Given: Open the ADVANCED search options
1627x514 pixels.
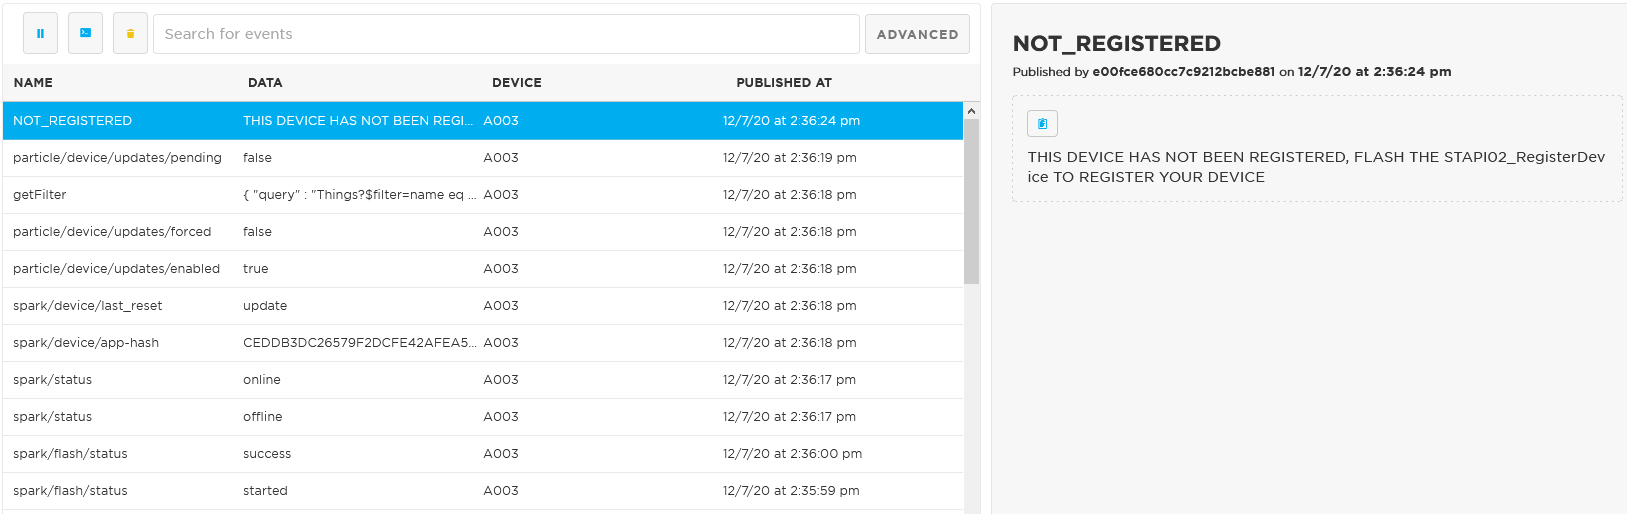Looking at the screenshot, I should pyautogui.click(x=917, y=34).
